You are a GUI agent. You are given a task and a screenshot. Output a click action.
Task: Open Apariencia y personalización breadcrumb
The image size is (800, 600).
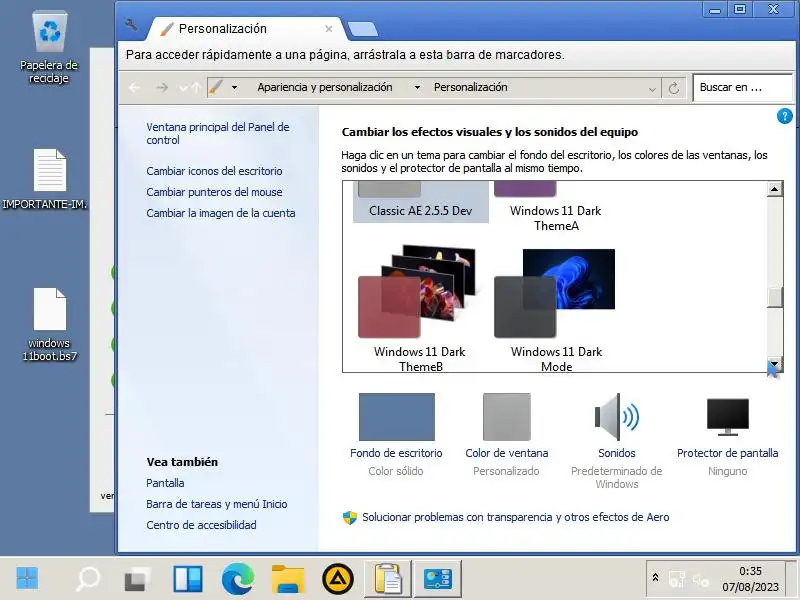tap(325, 87)
